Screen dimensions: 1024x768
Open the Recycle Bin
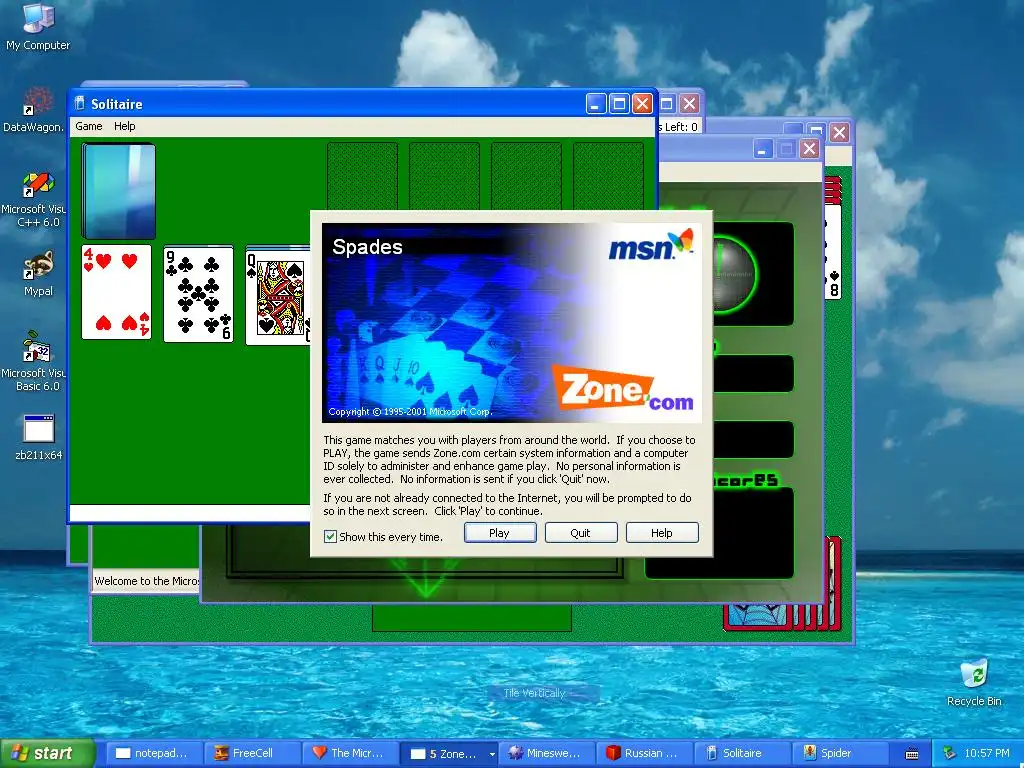974,683
